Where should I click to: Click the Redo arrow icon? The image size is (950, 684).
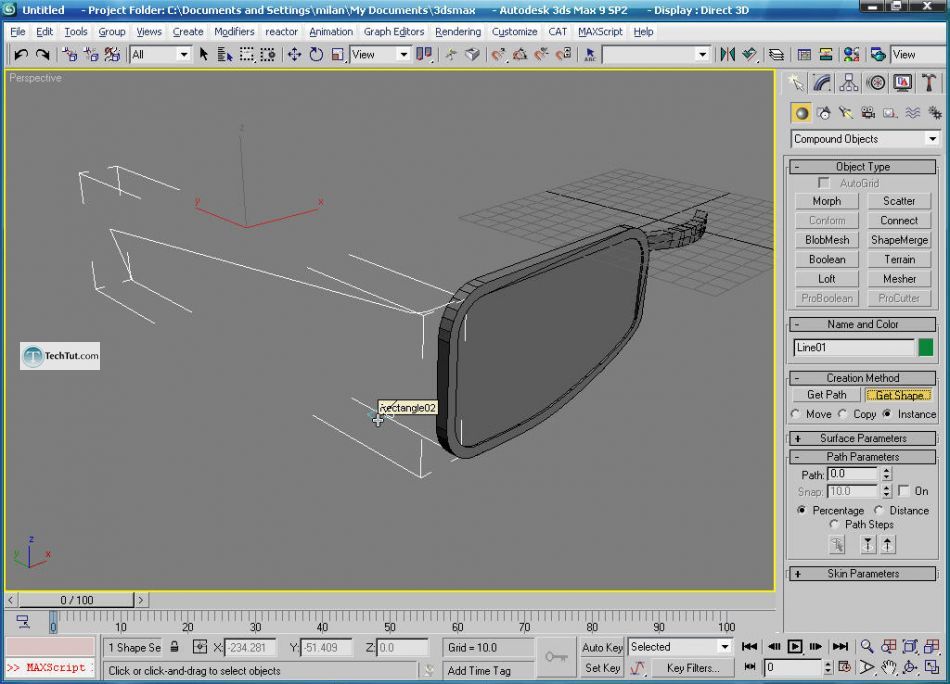[x=42, y=55]
